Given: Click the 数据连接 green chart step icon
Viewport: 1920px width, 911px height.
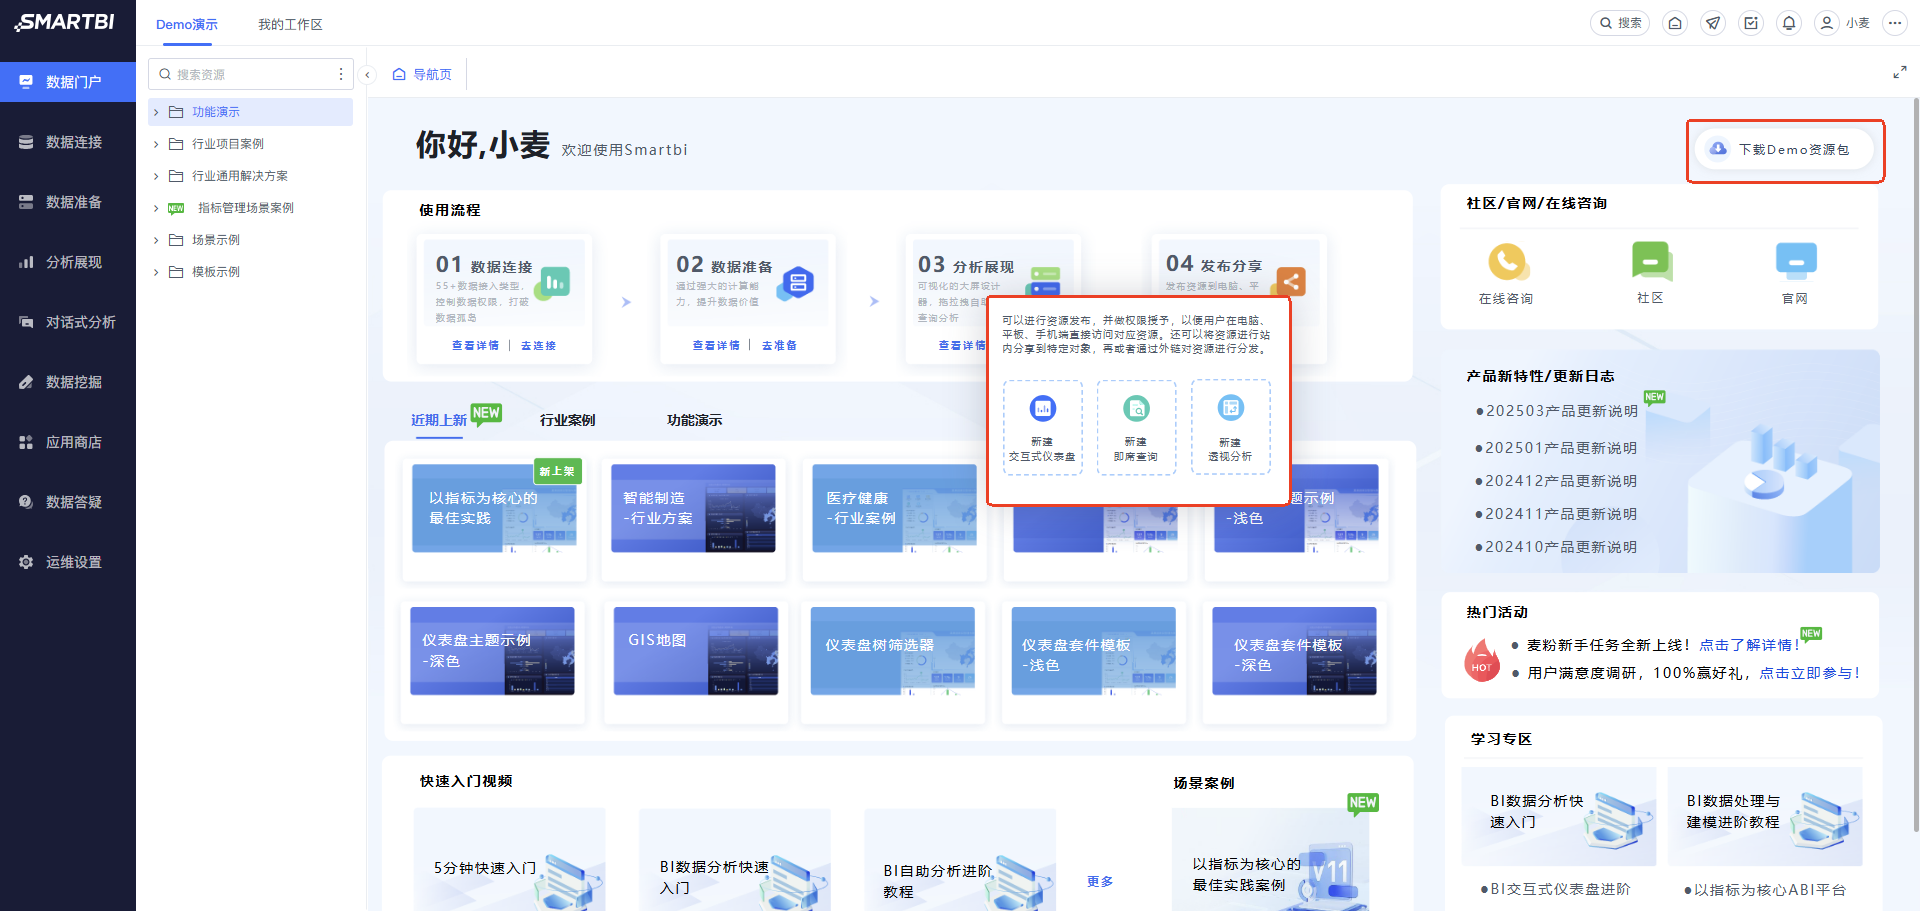Looking at the screenshot, I should 554,283.
